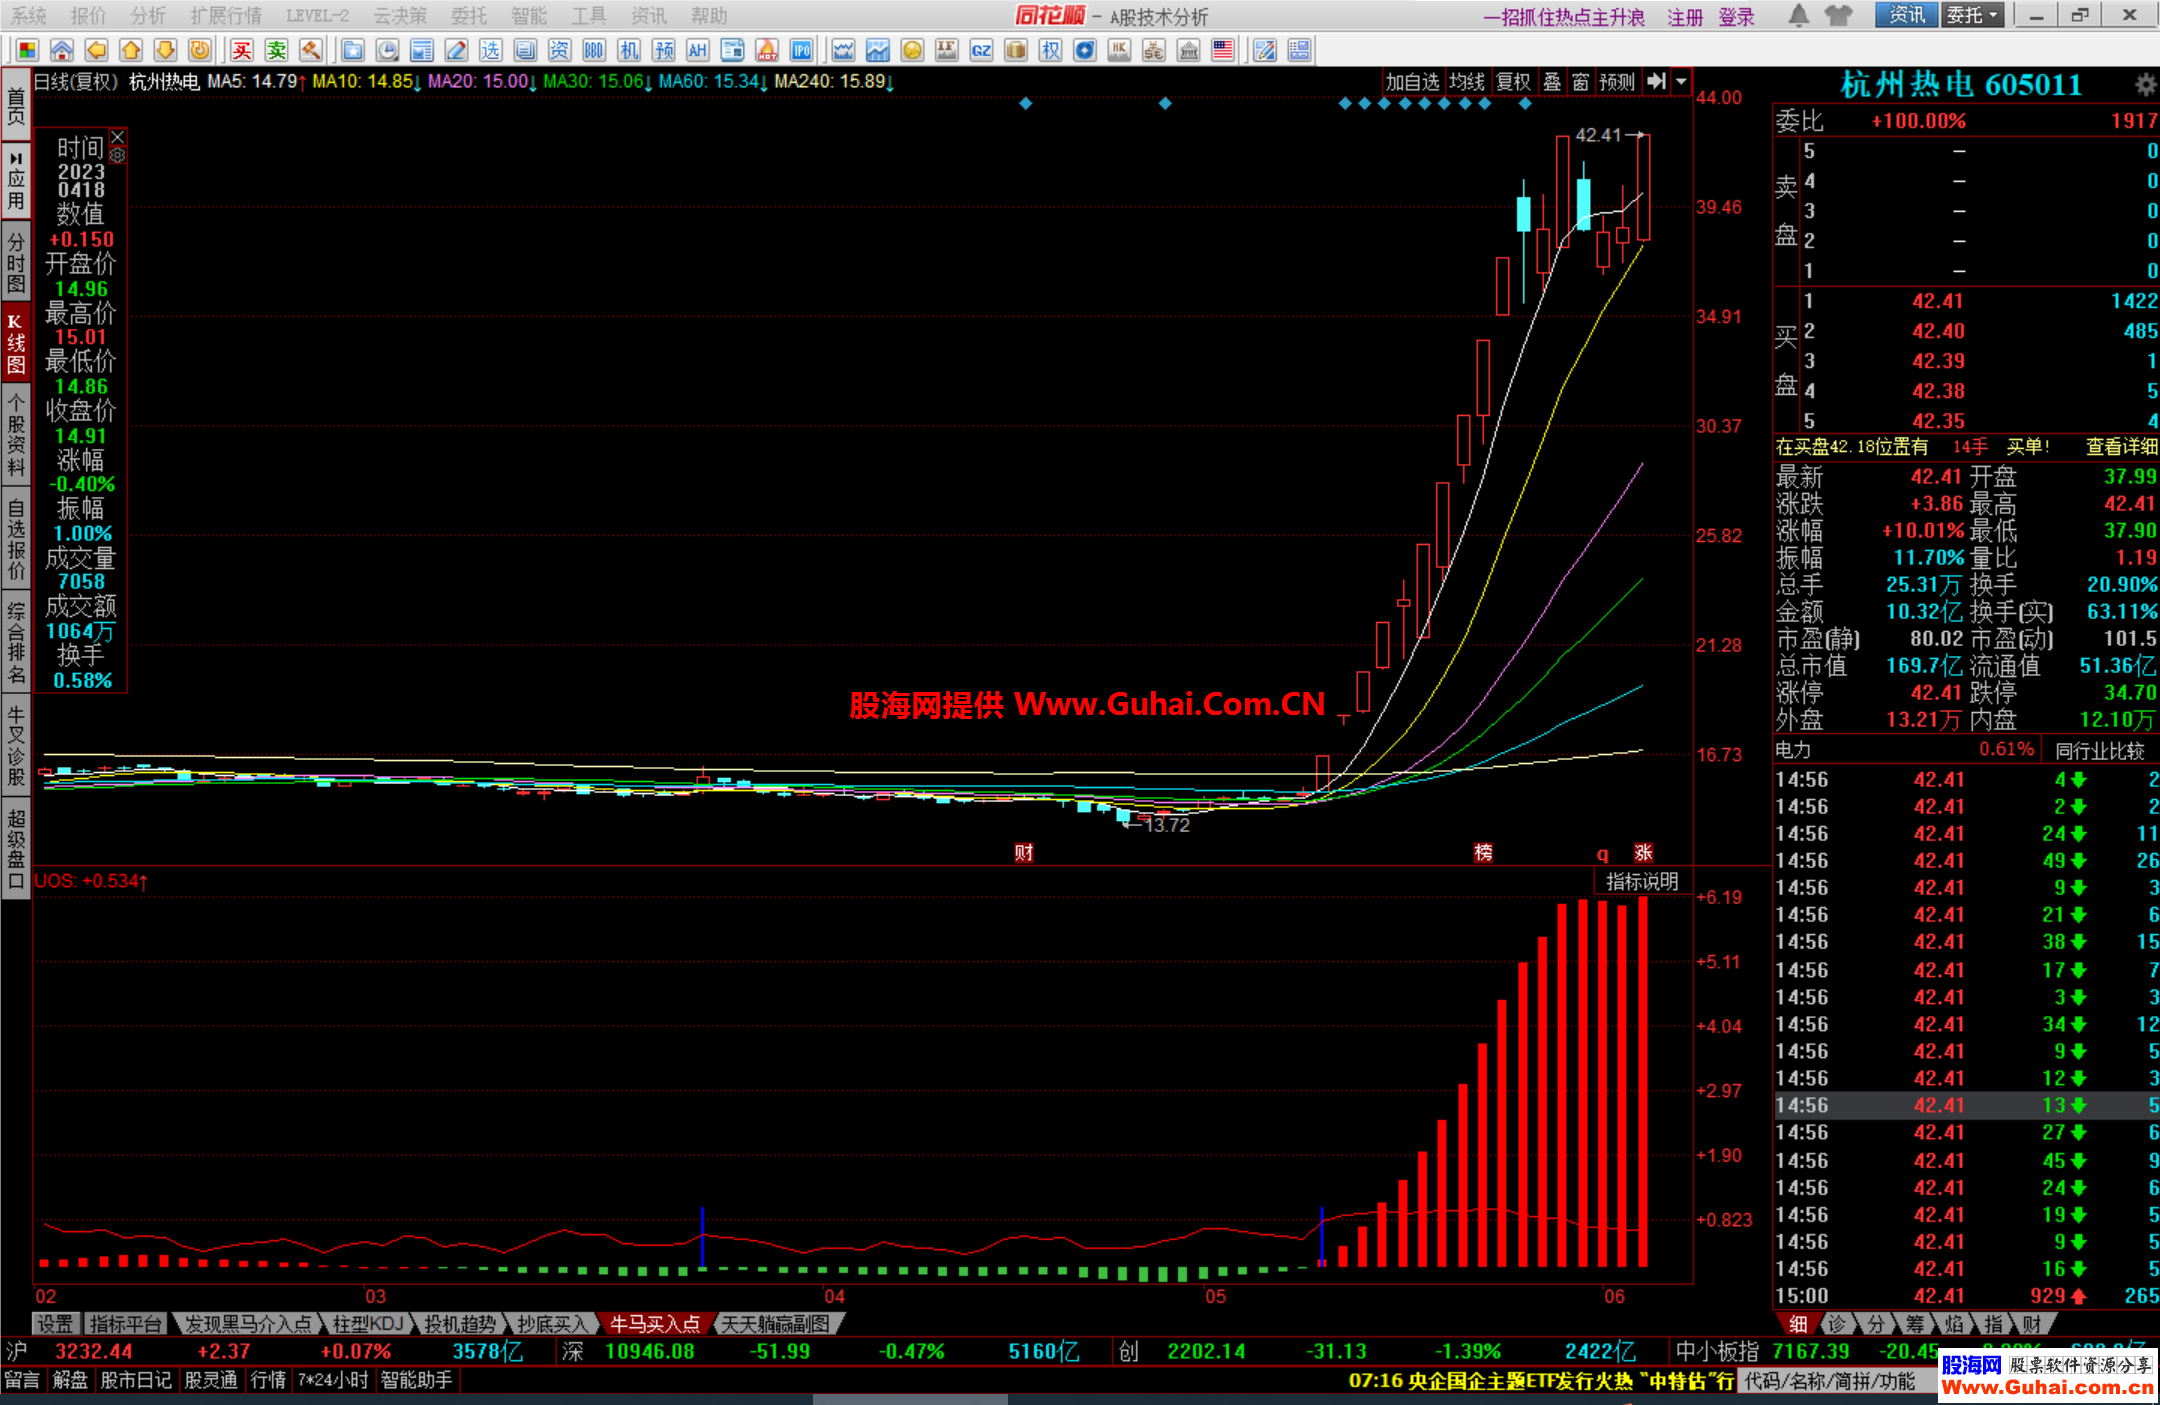The image size is (2160, 1405).
Task: Click the refresh circular arrow icon
Action: pyautogui.click(x=200, y=50)
